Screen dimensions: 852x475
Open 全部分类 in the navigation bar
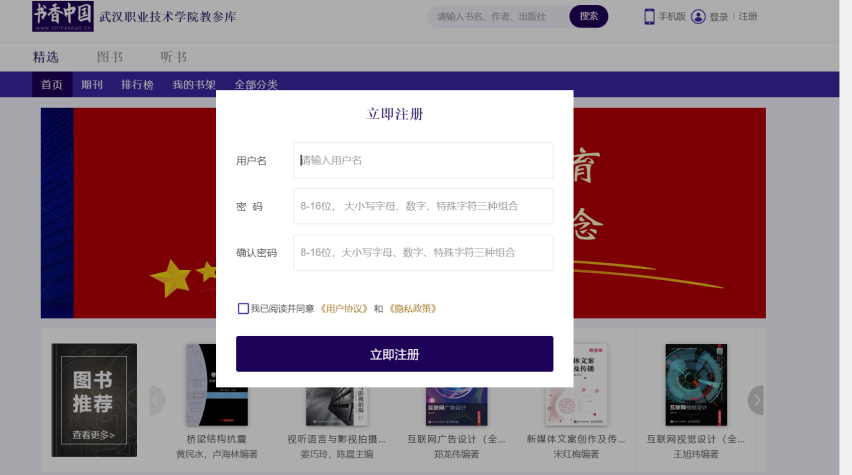pyautogui.click(x=256, y=84)
